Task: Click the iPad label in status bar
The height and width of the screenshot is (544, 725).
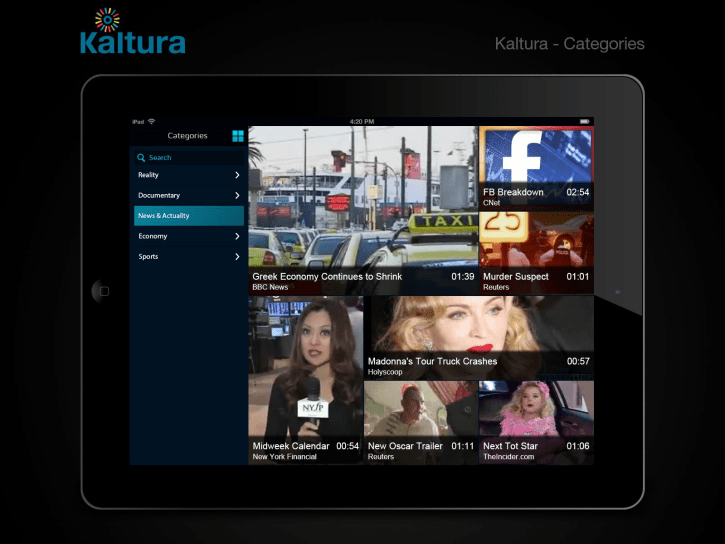Action: pos(138,122)
